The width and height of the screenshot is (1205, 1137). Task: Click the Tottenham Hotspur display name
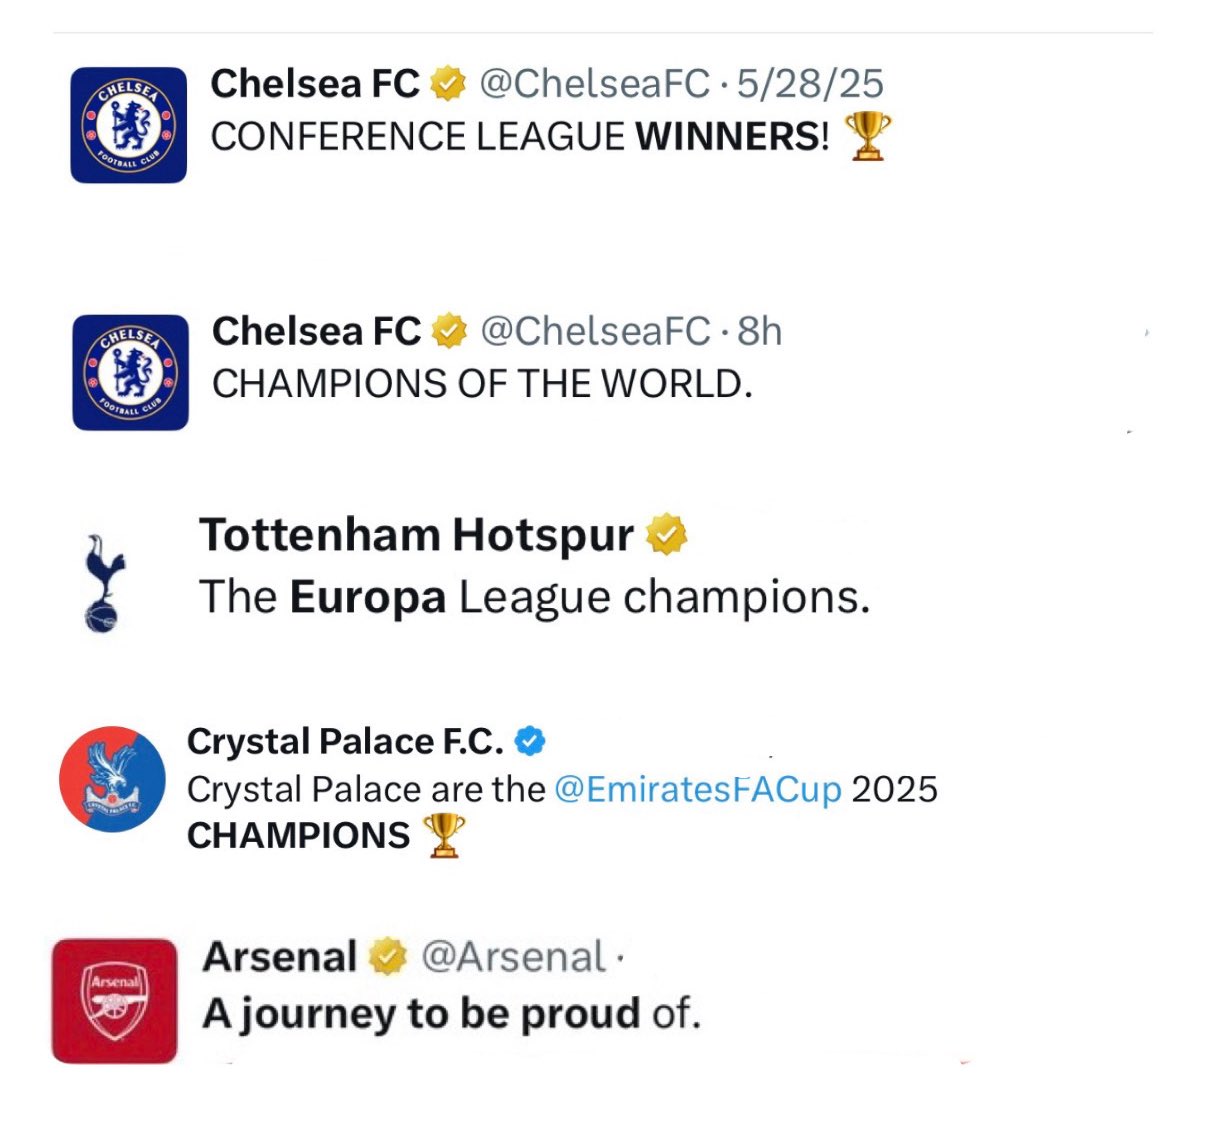click(417, 536)
